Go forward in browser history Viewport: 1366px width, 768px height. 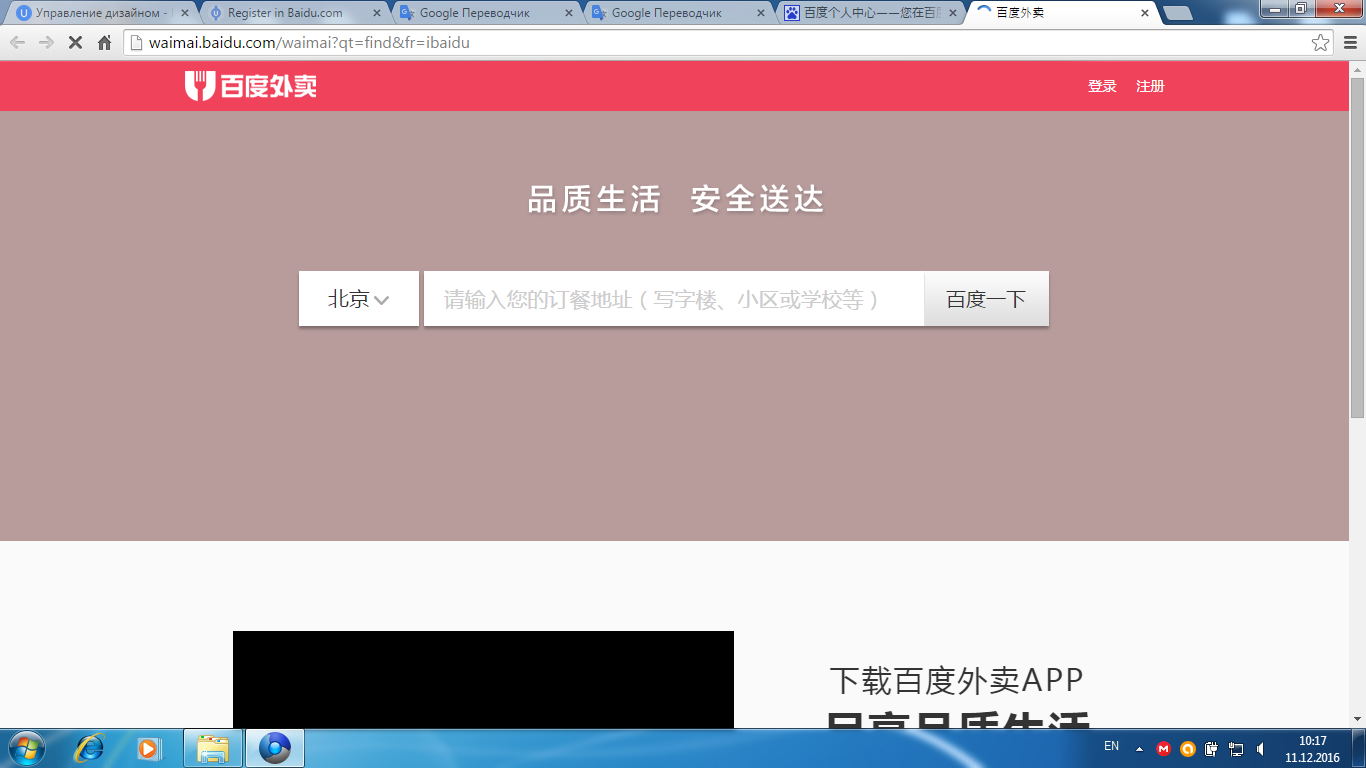tap(46, 43)
